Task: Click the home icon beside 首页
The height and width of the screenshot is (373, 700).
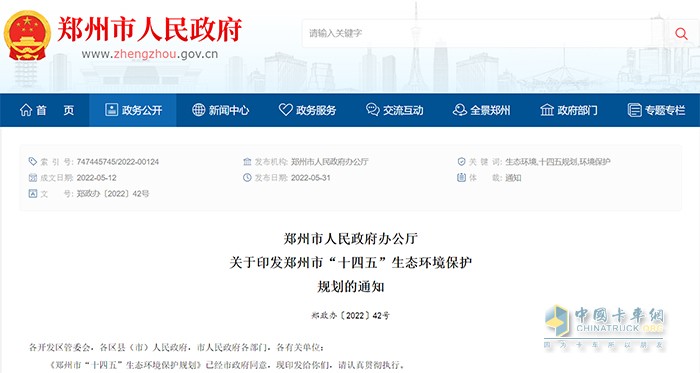Action: [26, 110]
